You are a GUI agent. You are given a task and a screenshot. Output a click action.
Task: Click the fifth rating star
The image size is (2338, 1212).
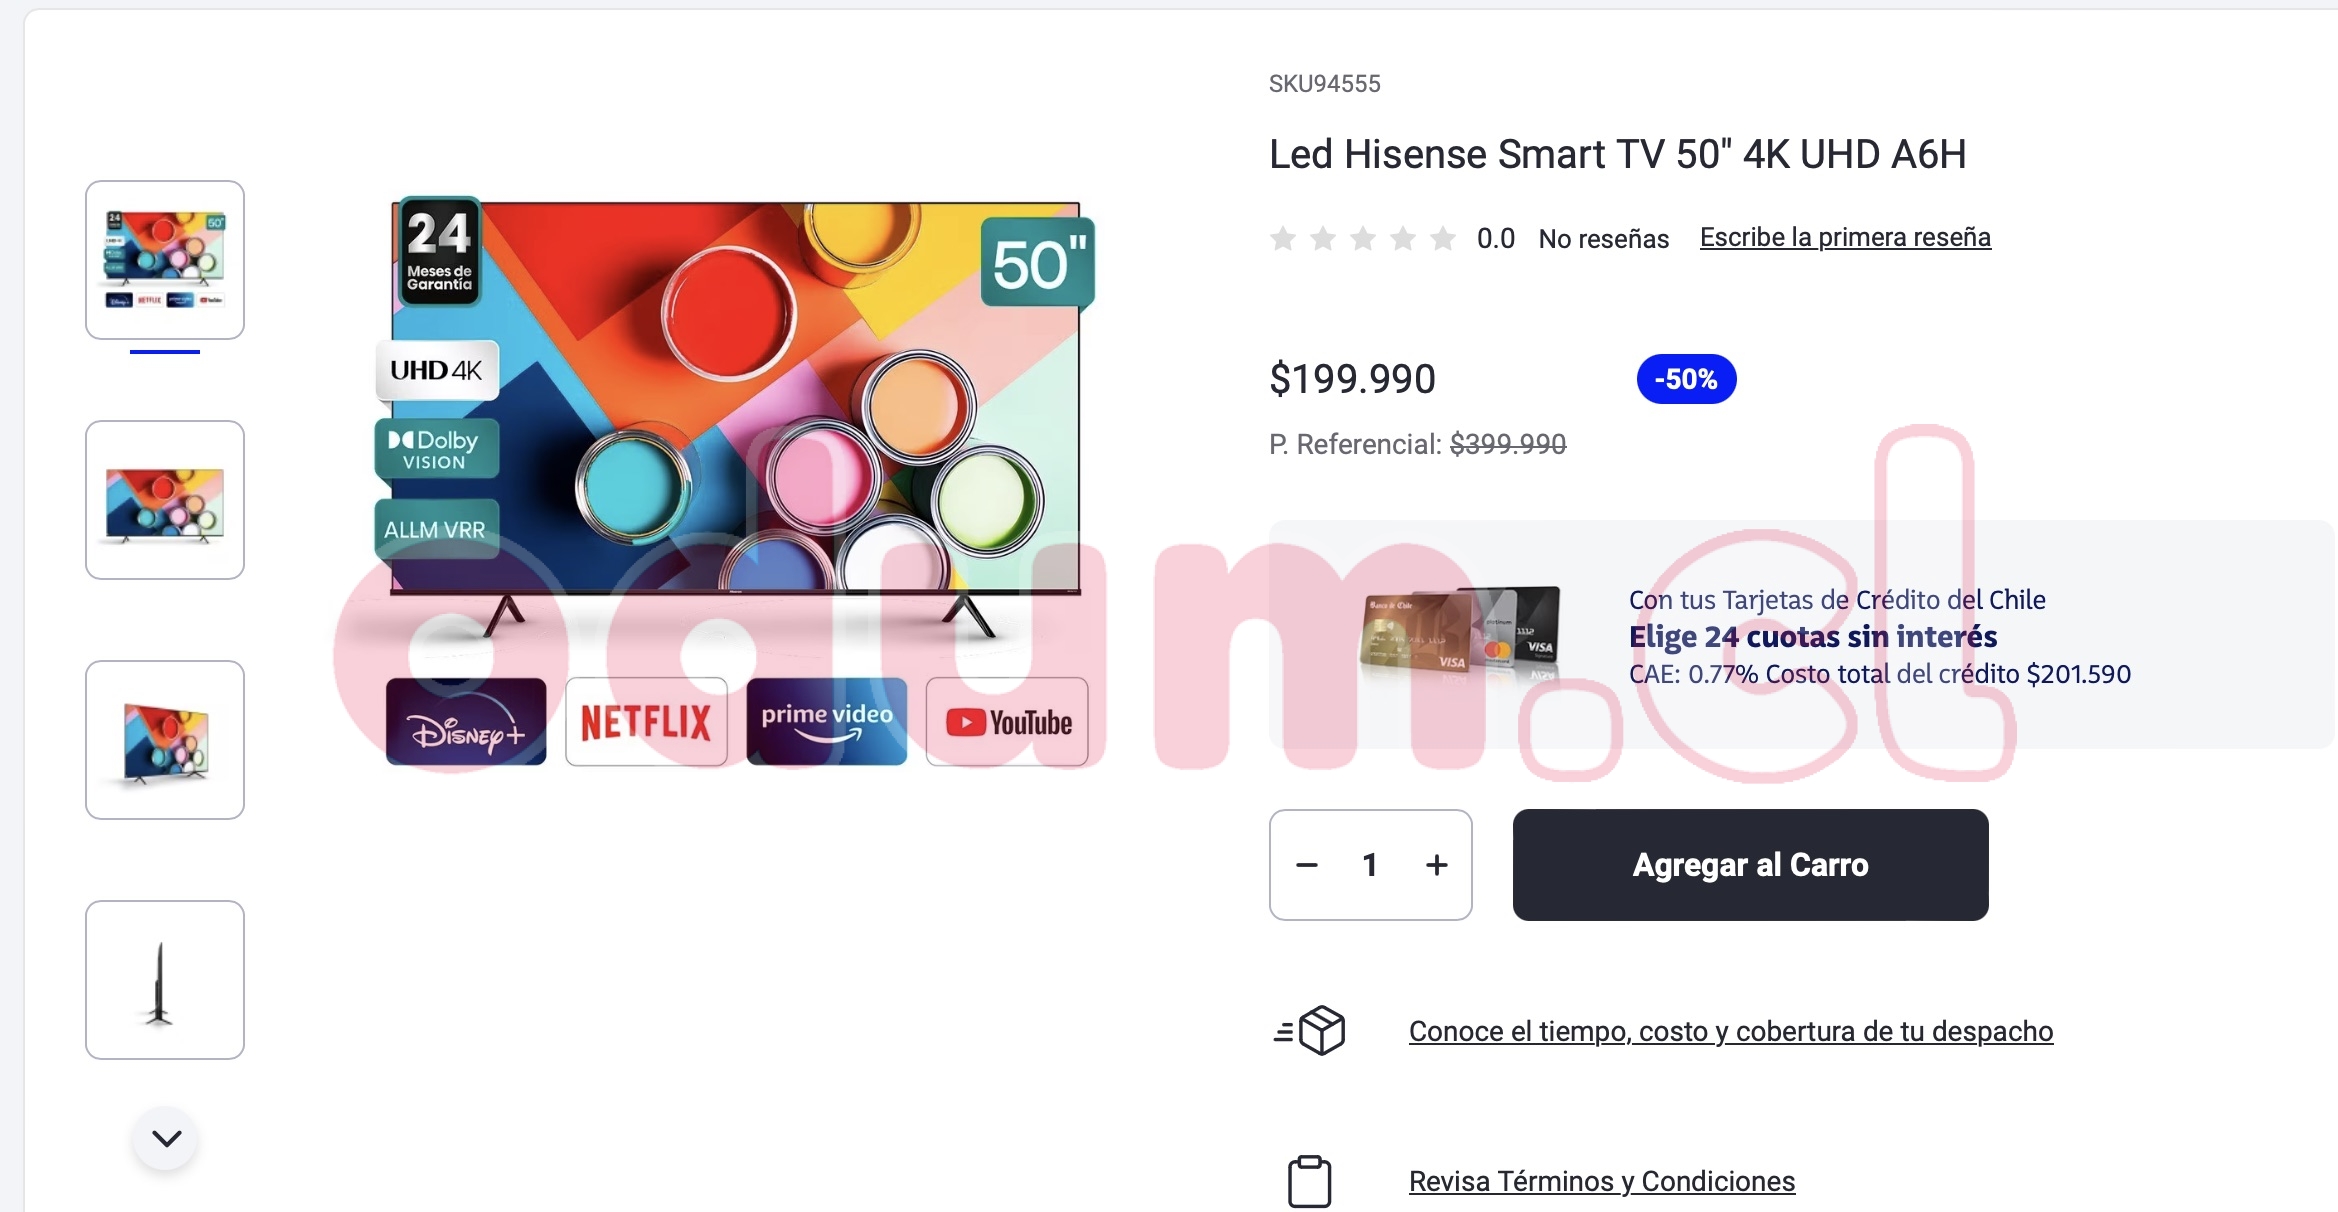(1442, 238)
